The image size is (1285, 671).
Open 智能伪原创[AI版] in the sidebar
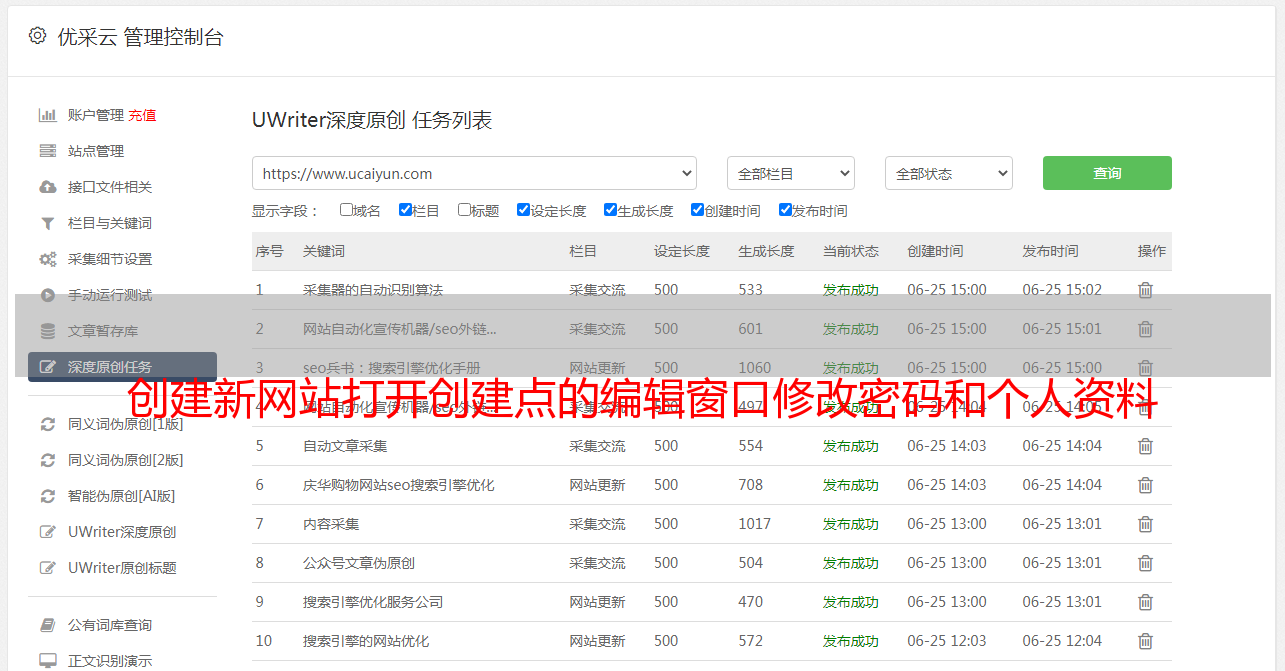(122, 496)
